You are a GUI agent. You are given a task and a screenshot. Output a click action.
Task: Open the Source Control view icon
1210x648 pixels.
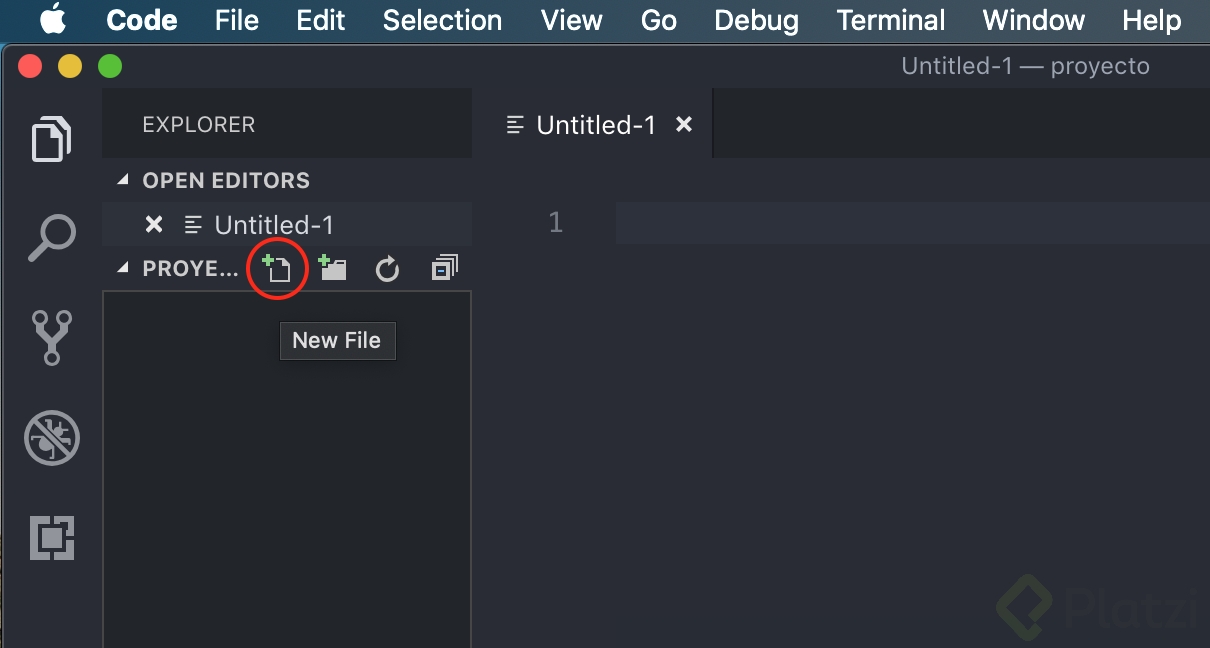click(52, 337)
